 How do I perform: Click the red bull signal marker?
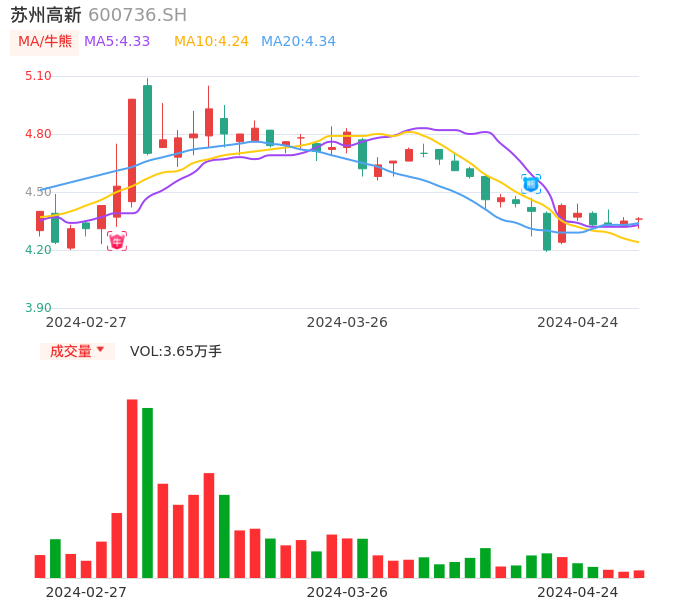point(117,241)
